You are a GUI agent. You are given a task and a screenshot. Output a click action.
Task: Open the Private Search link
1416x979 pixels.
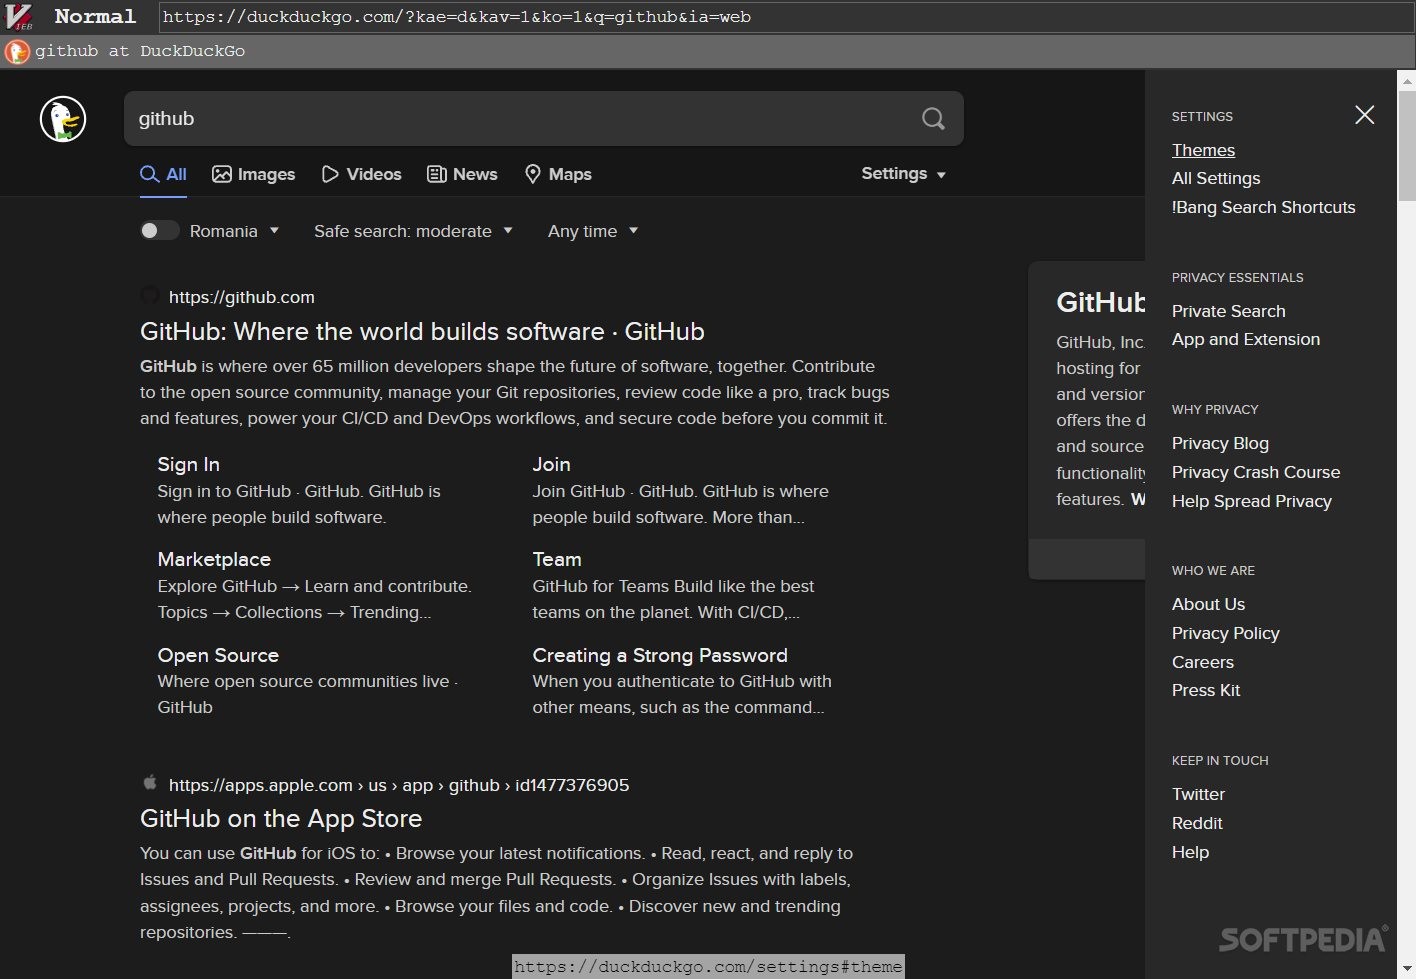click(x=1229, y=311)
